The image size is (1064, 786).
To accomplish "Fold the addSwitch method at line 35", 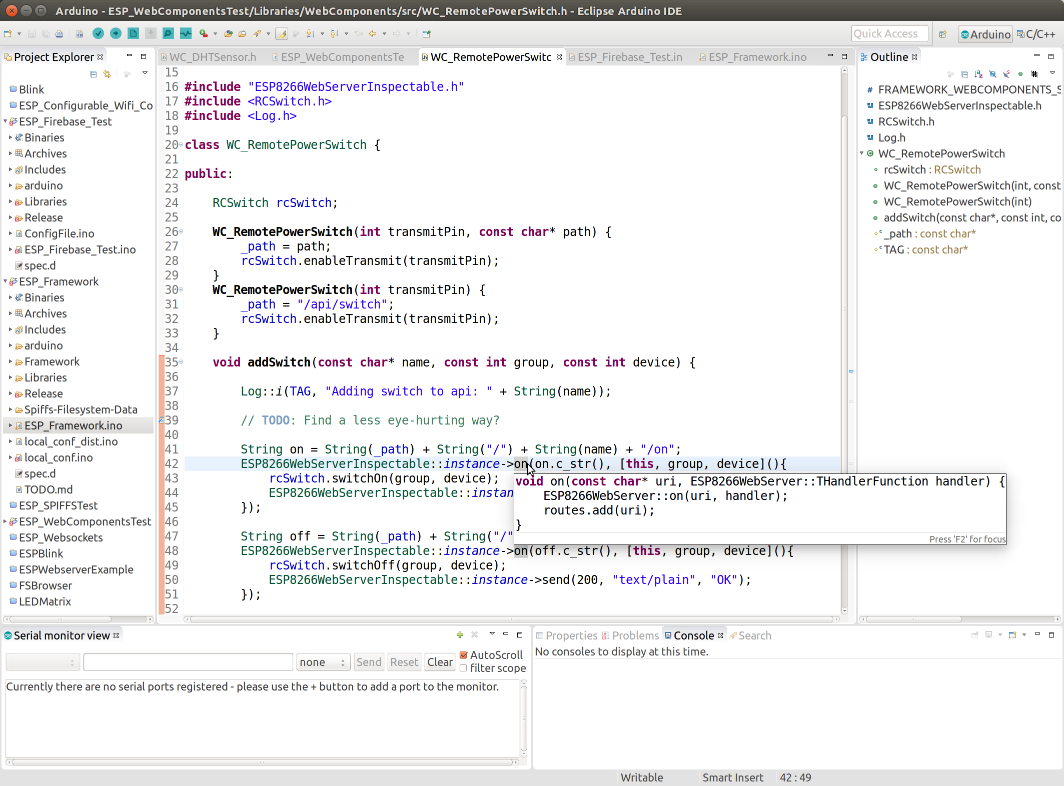I will tap(181, 362).
